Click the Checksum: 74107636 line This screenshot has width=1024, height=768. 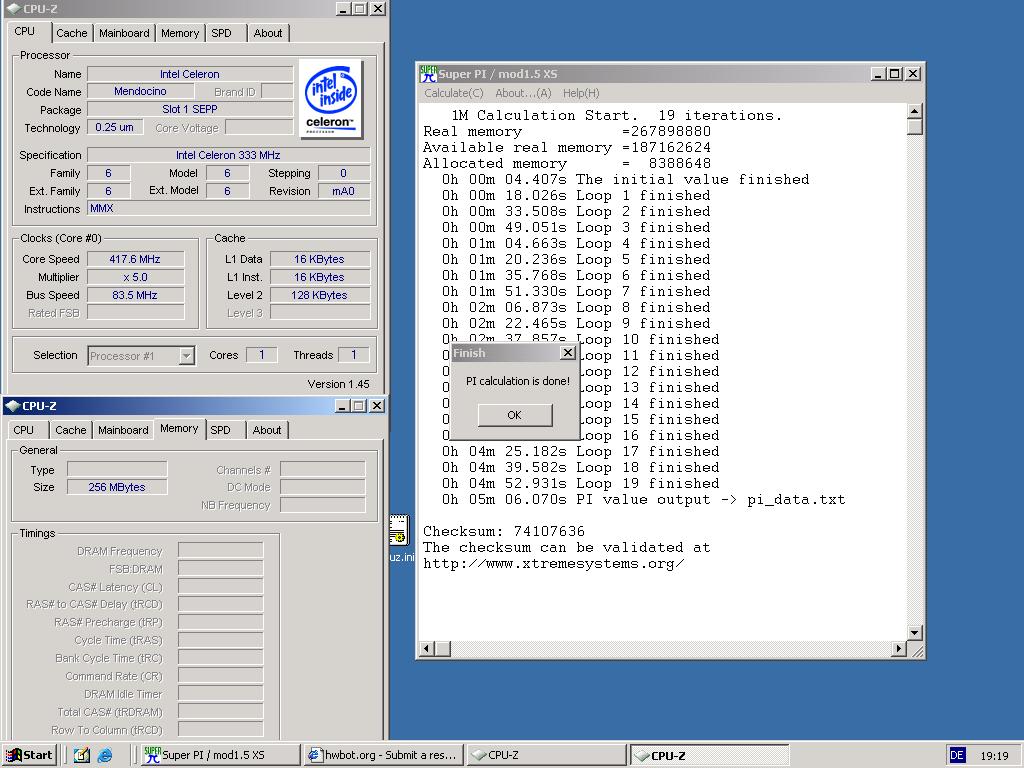click(x=504, y=532)
